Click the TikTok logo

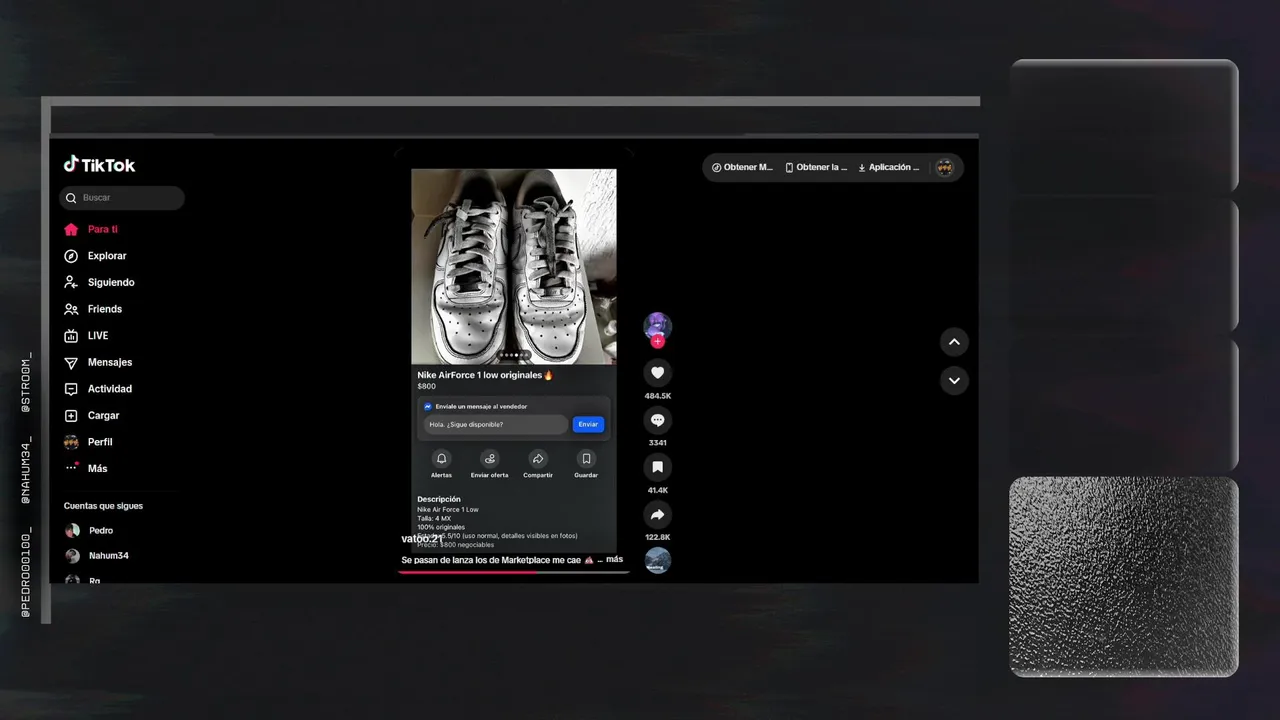point(99,165)
